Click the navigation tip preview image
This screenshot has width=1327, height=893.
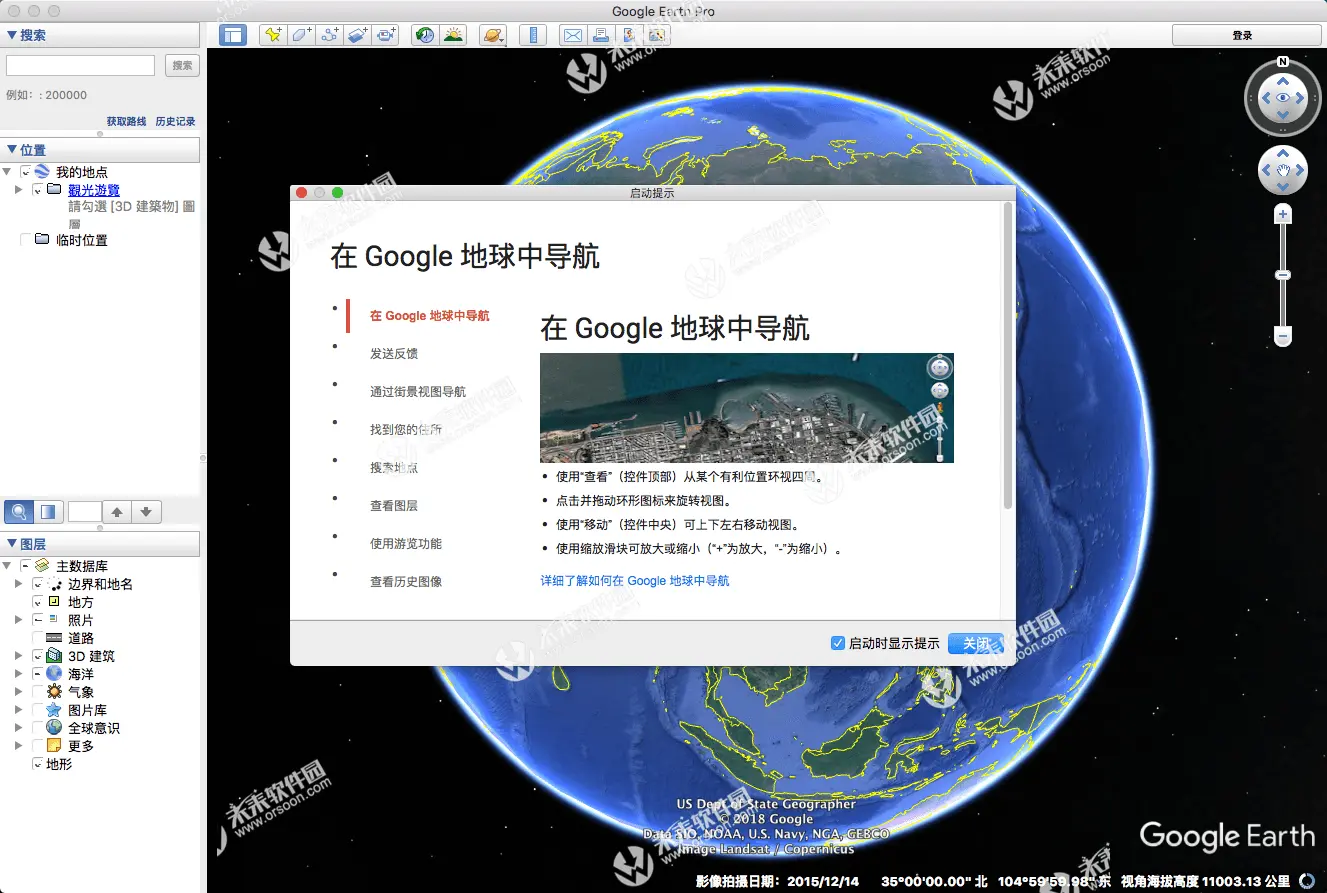click(x=746, y=407)
